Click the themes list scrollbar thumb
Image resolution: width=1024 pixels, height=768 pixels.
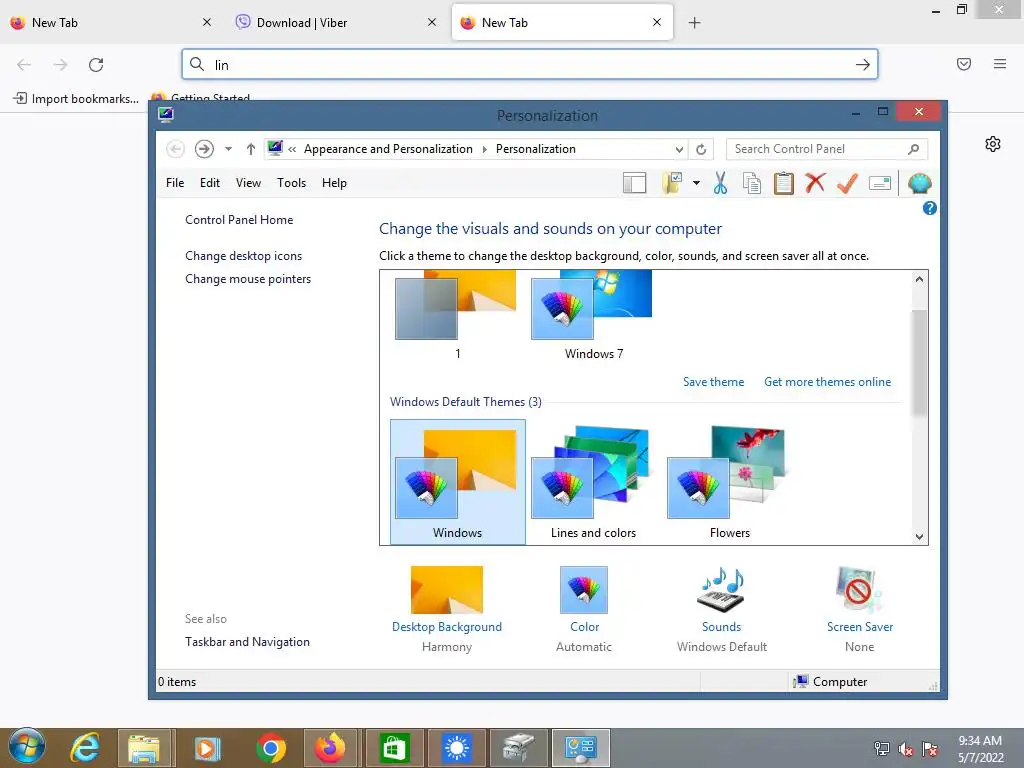(919, 362)
